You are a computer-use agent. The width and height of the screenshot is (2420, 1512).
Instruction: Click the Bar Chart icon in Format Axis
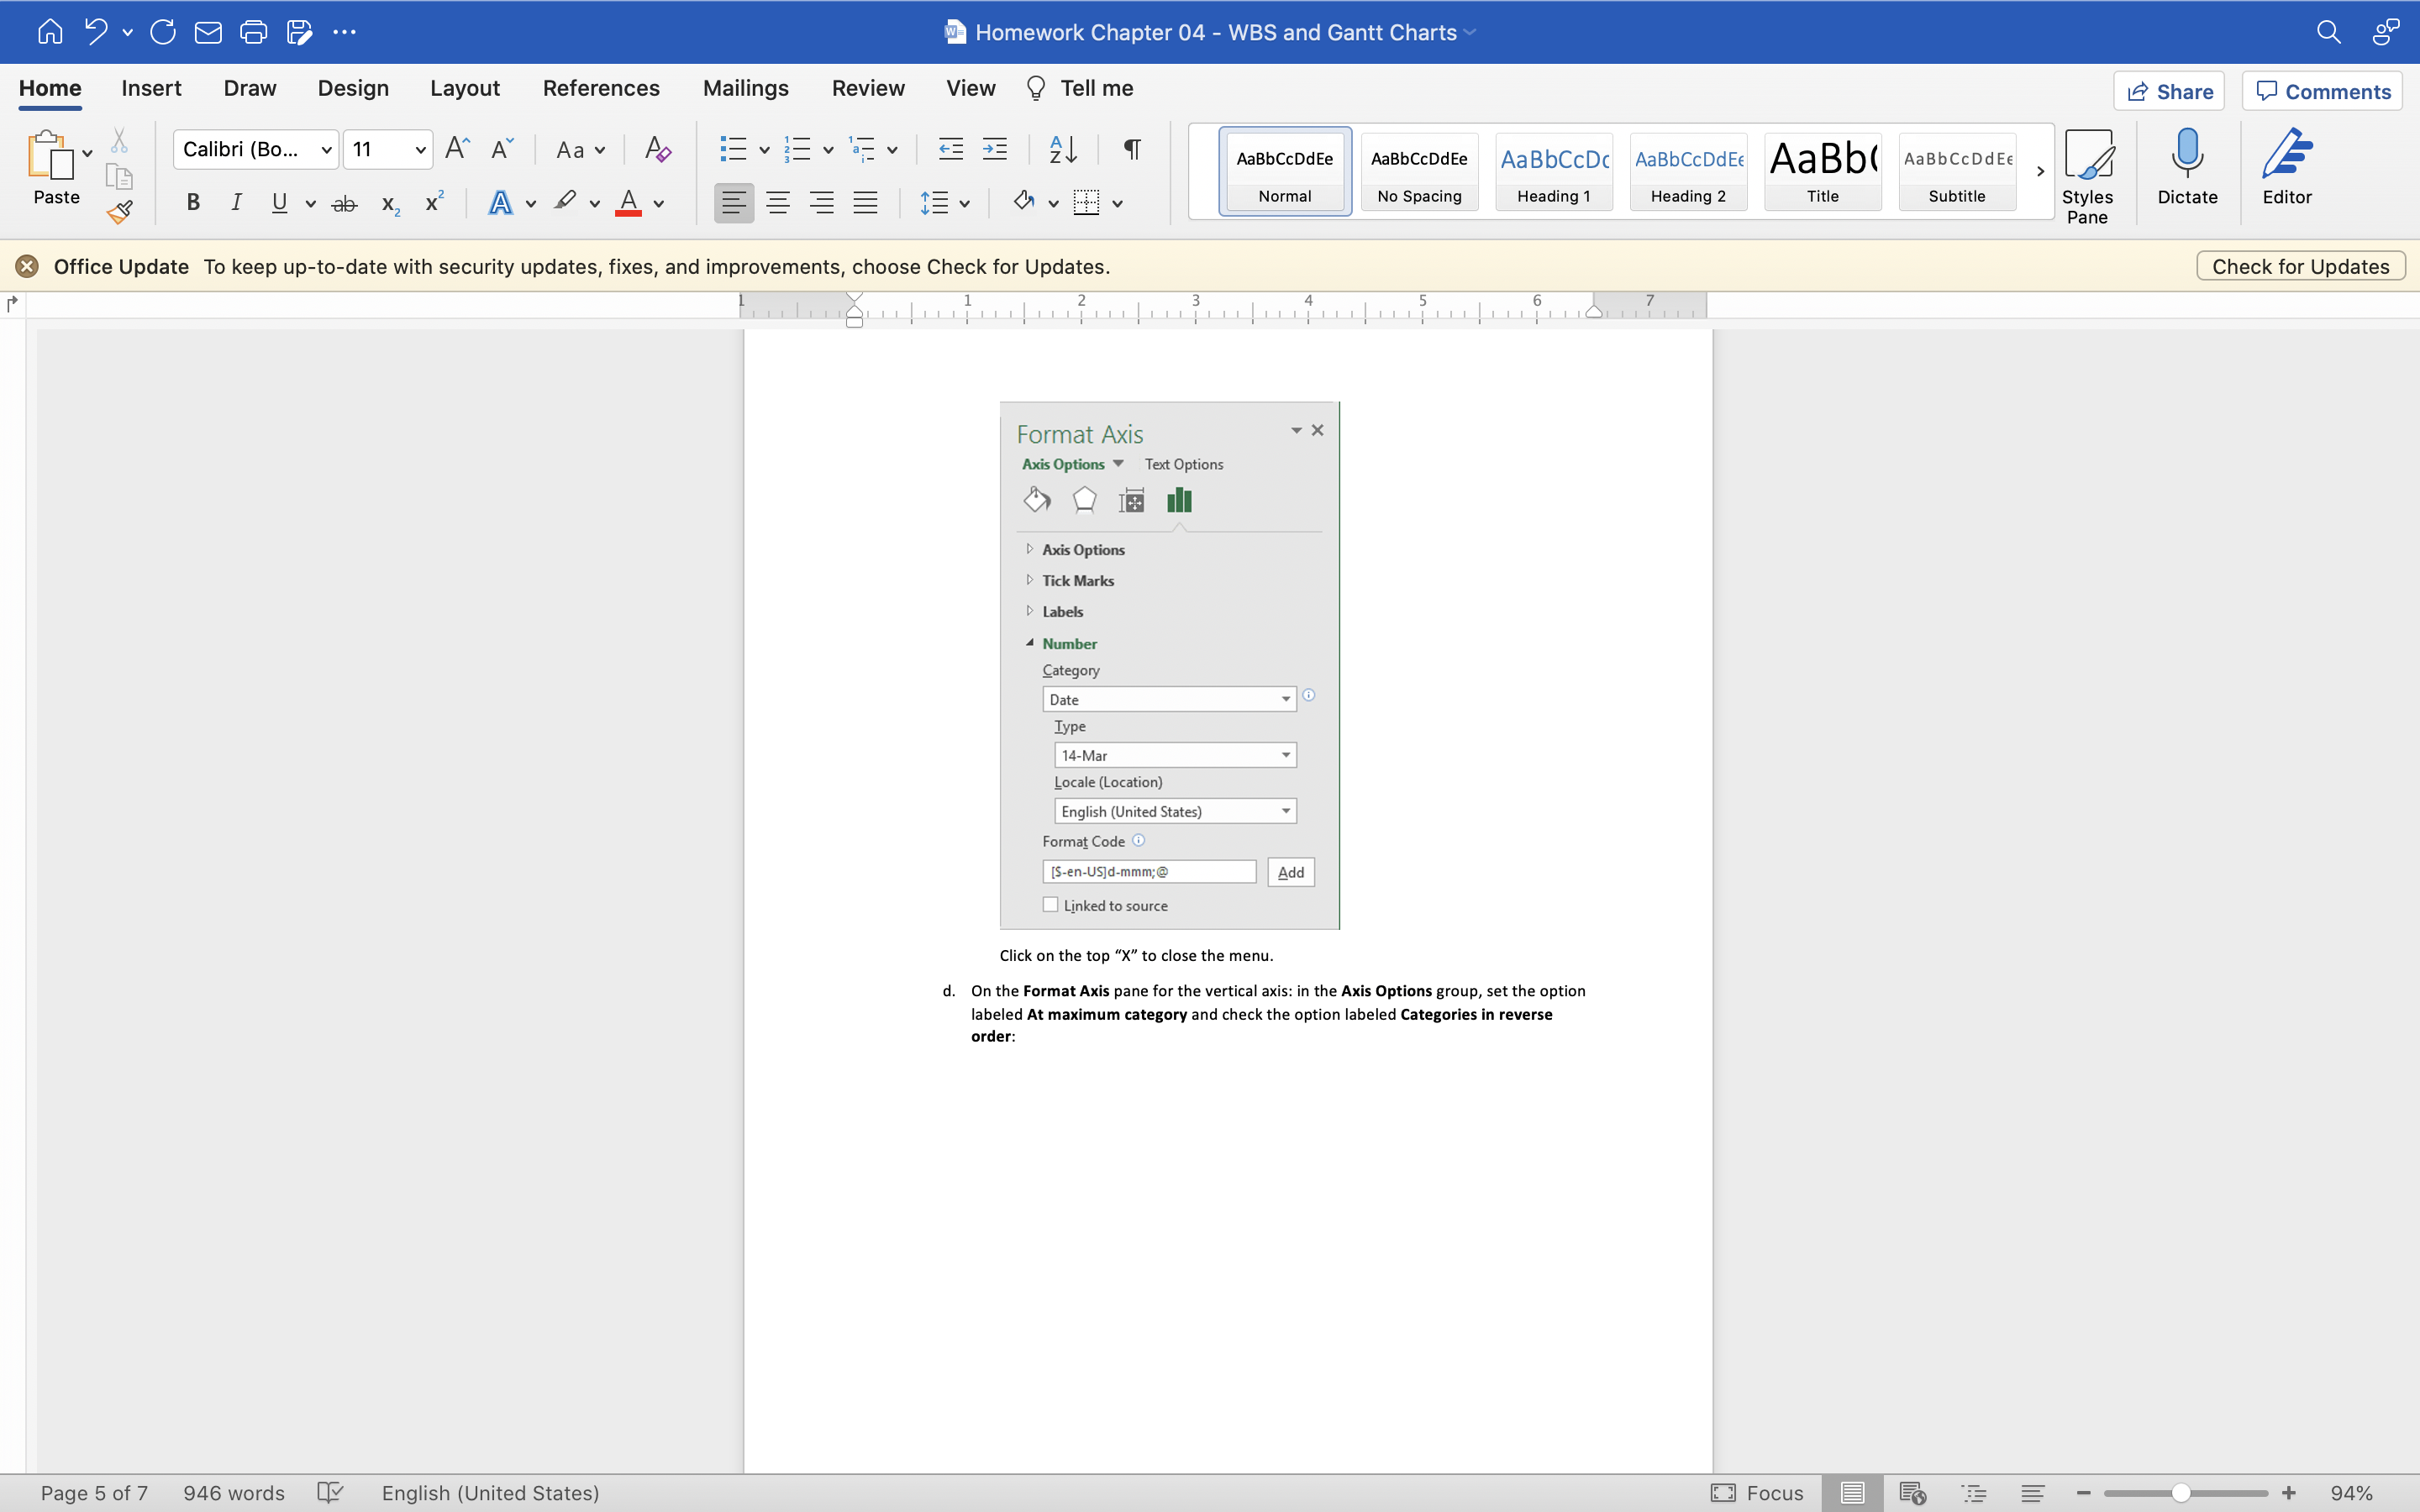coord(1180,501)
